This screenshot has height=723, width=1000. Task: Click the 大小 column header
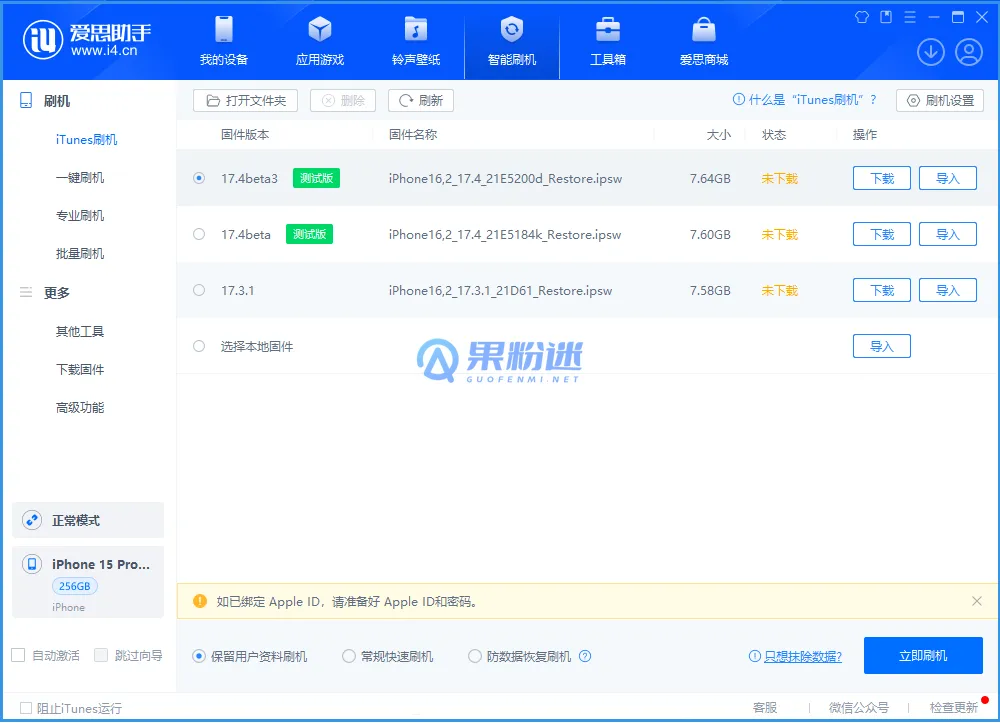coord(718,135)
